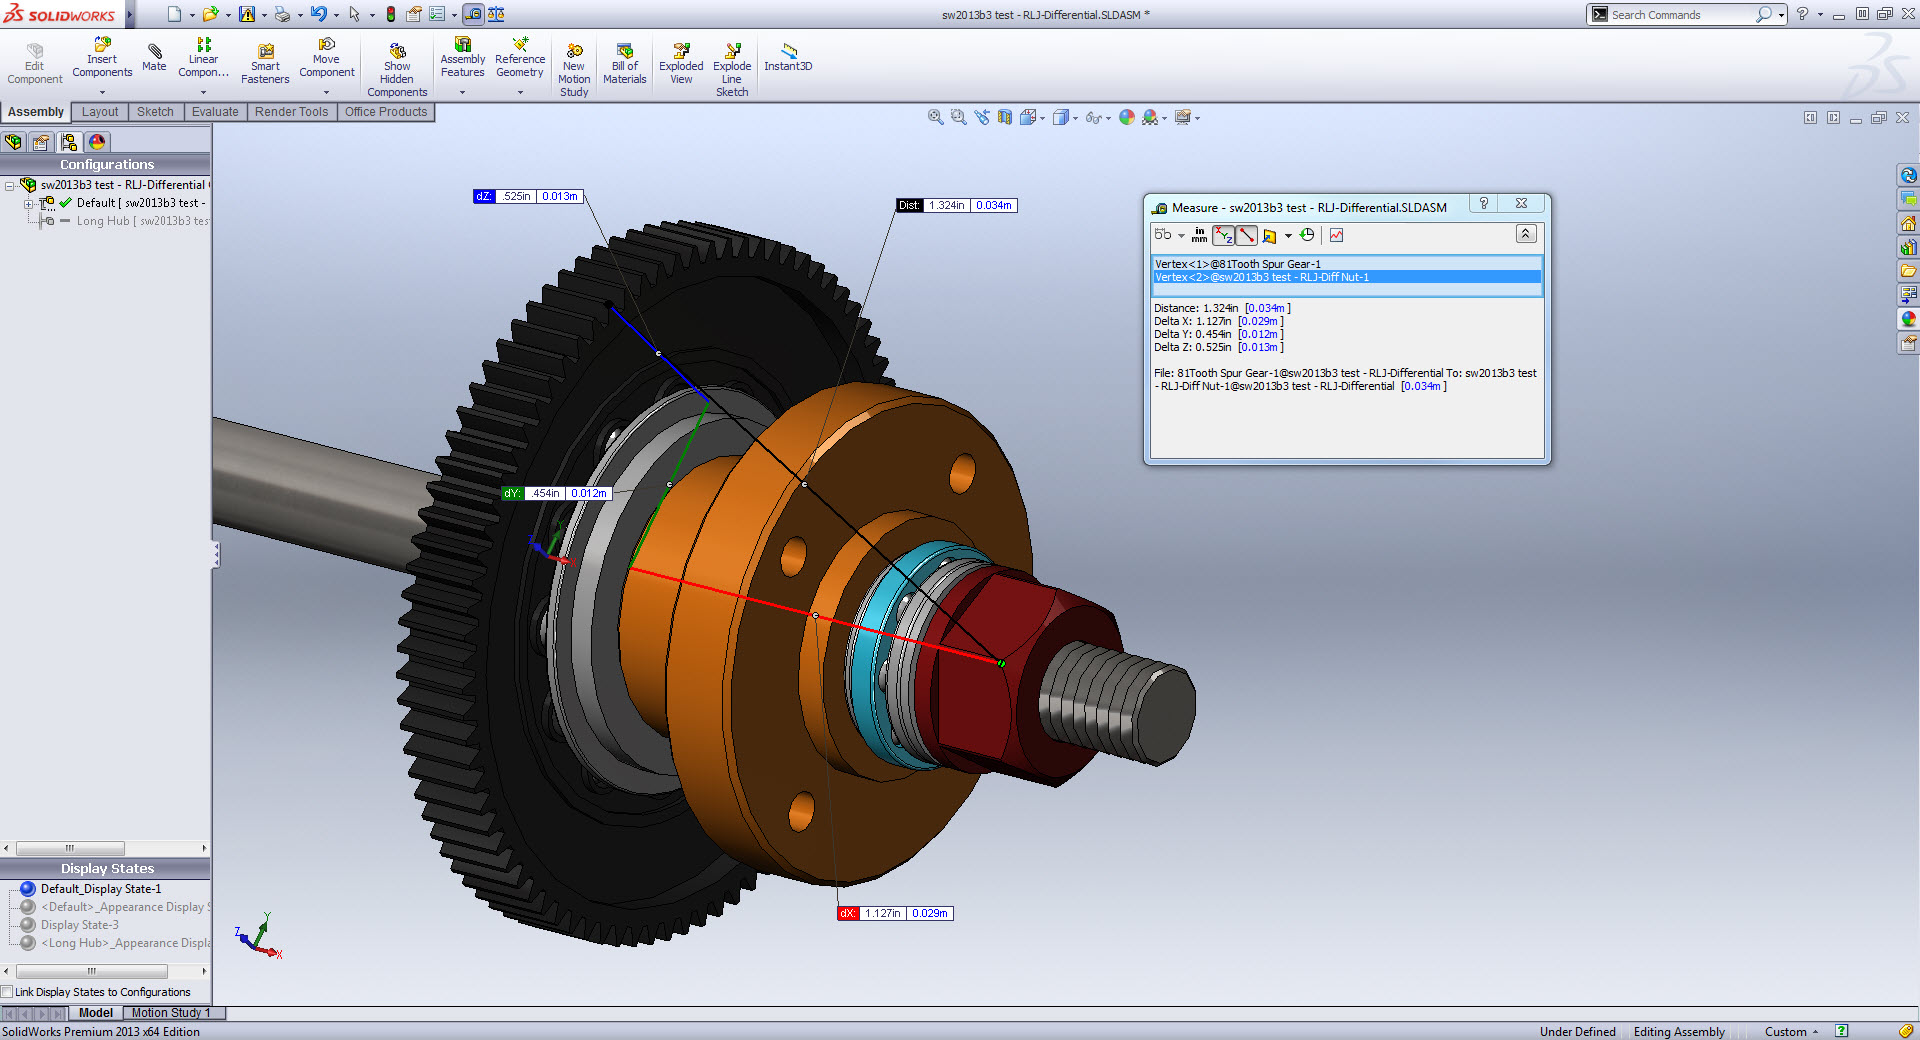Click the Motion Study 1 bottom tab
Viewport: 1920px width, 1040px height.
pyautogui.click(x=171, y=1013)
